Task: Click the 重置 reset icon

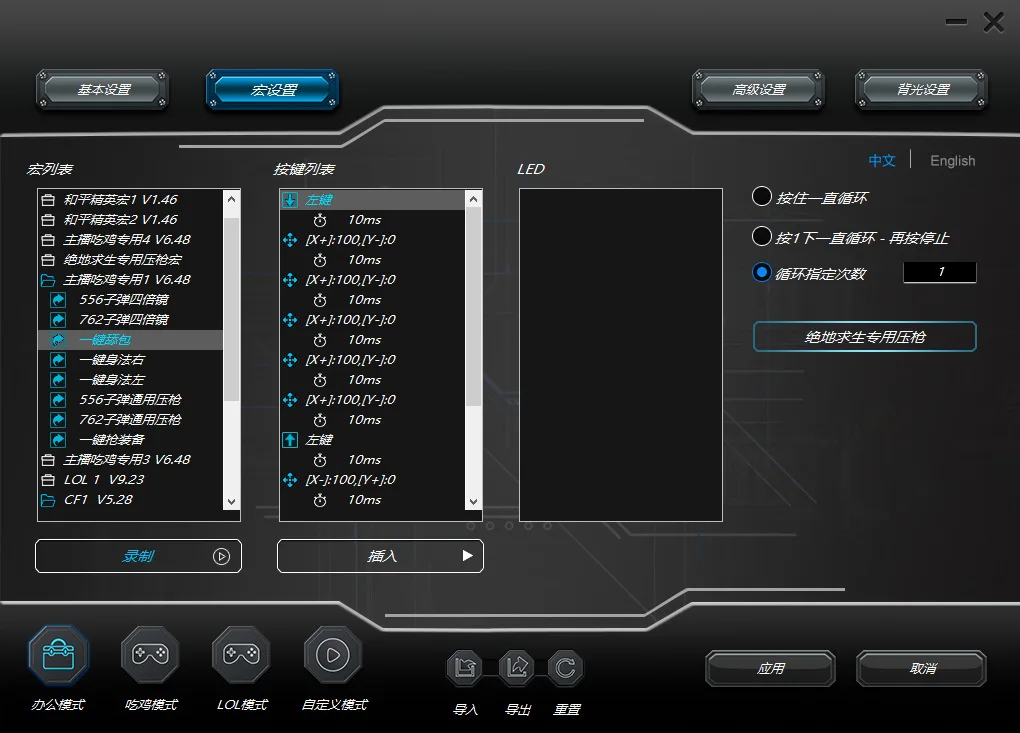Action: coord(565,668)
